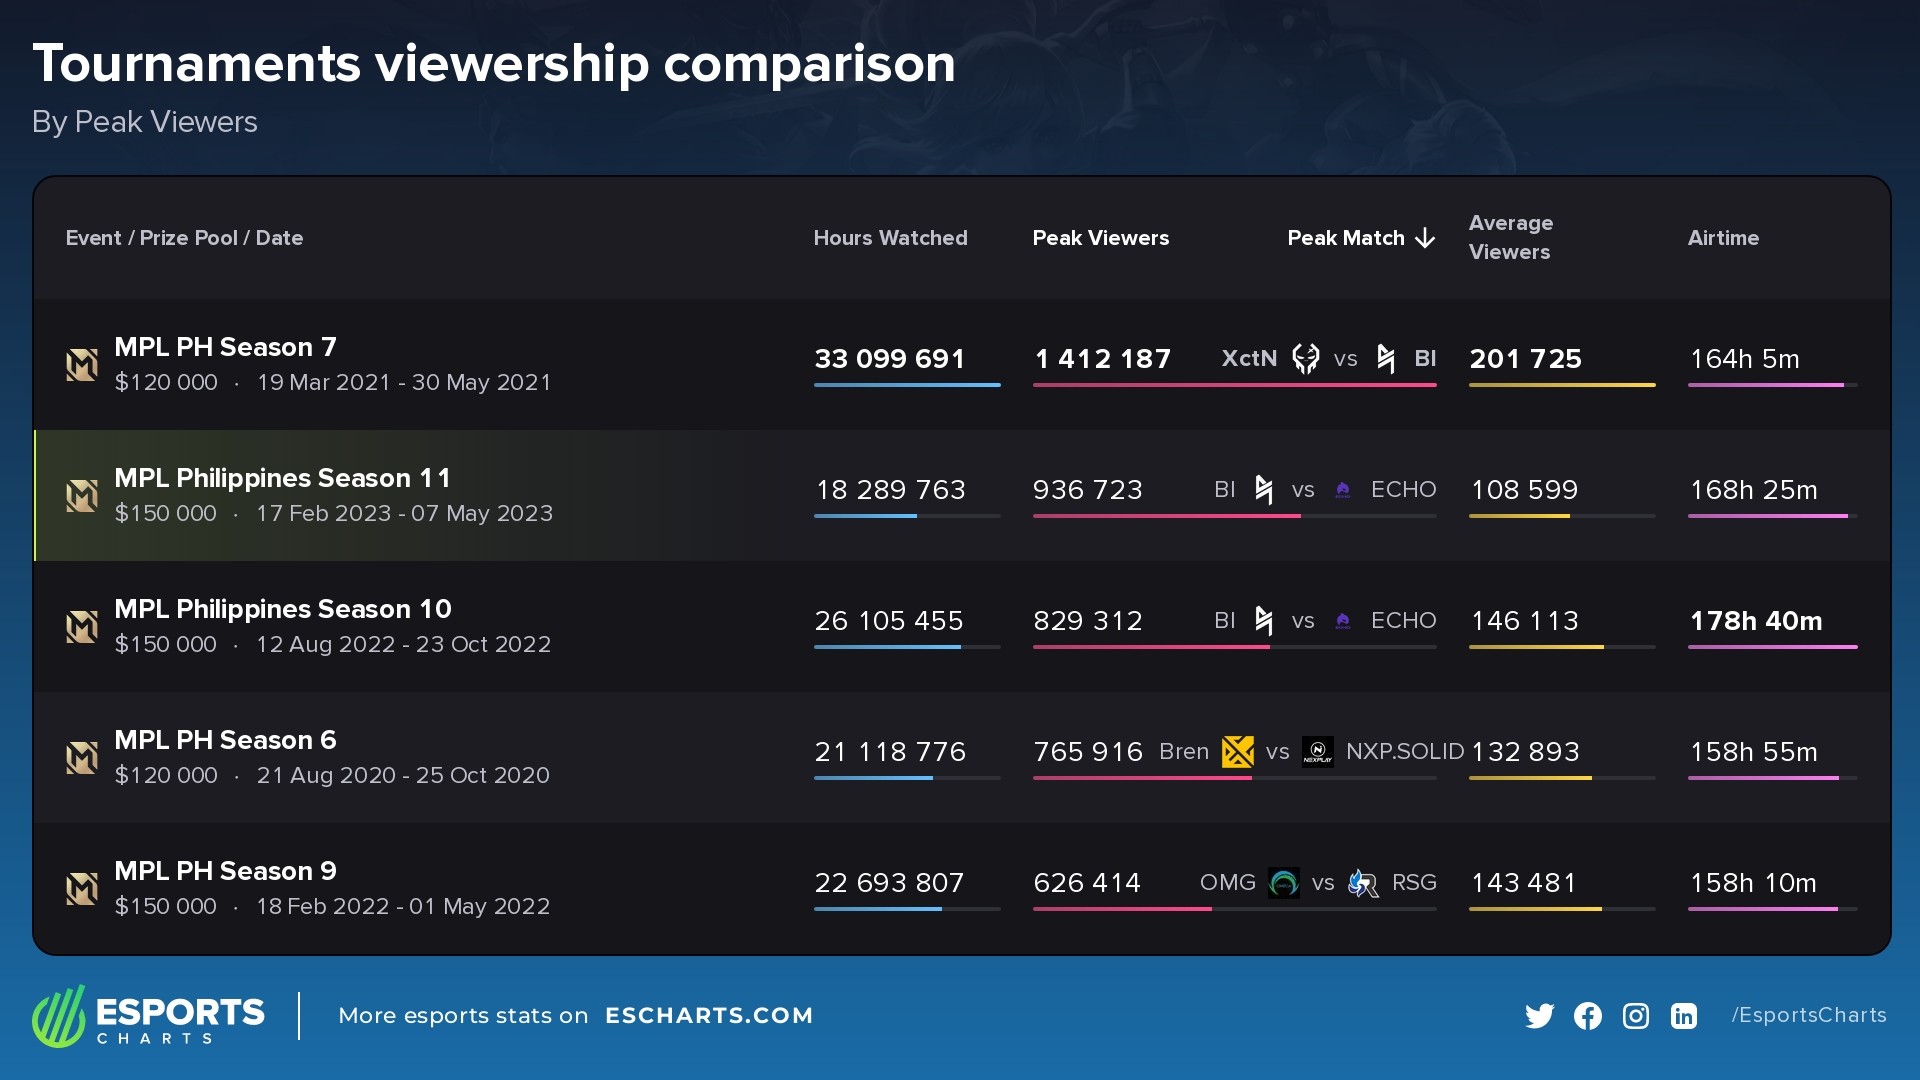Click the OMG team logo in Season 9 row
The image size is (1920, 1080).
[1283, 883]
